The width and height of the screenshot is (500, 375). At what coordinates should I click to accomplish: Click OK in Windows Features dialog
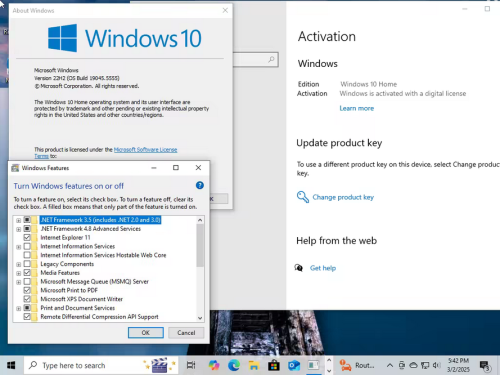146,333
